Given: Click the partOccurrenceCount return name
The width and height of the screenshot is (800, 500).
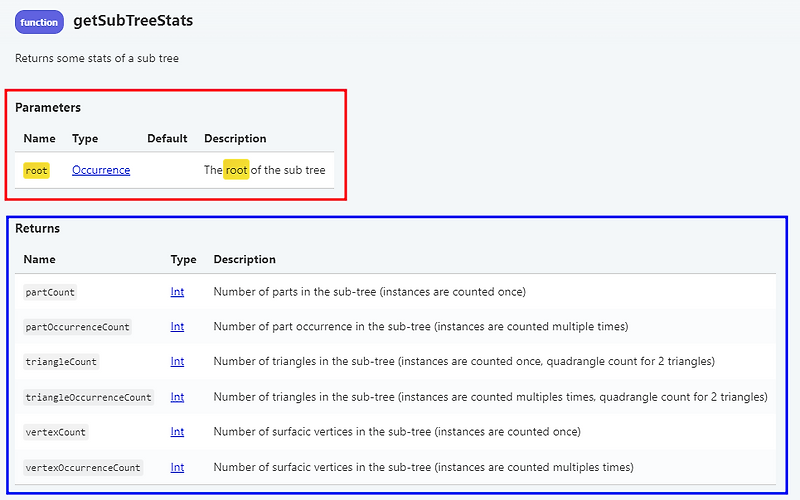Looking at the screenshot, I should point(78,327).
